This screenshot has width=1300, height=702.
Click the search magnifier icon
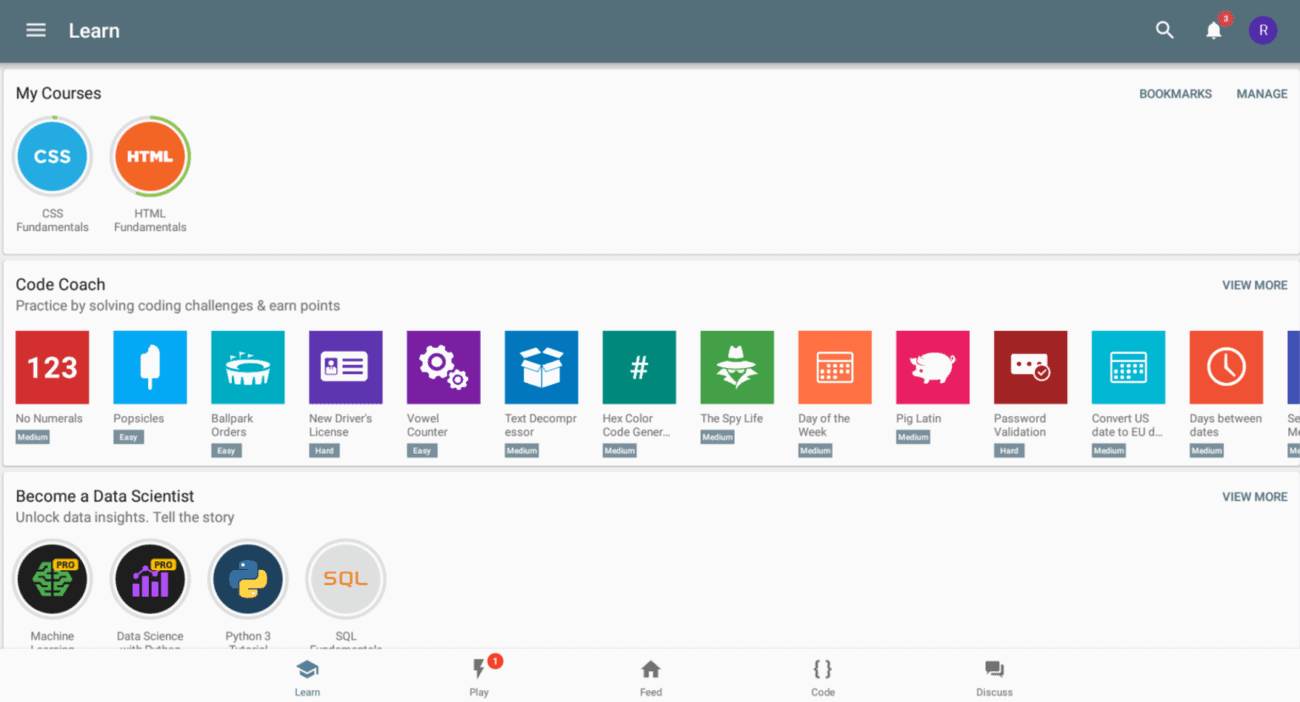pyautogui.click(x=1164, y=30)
